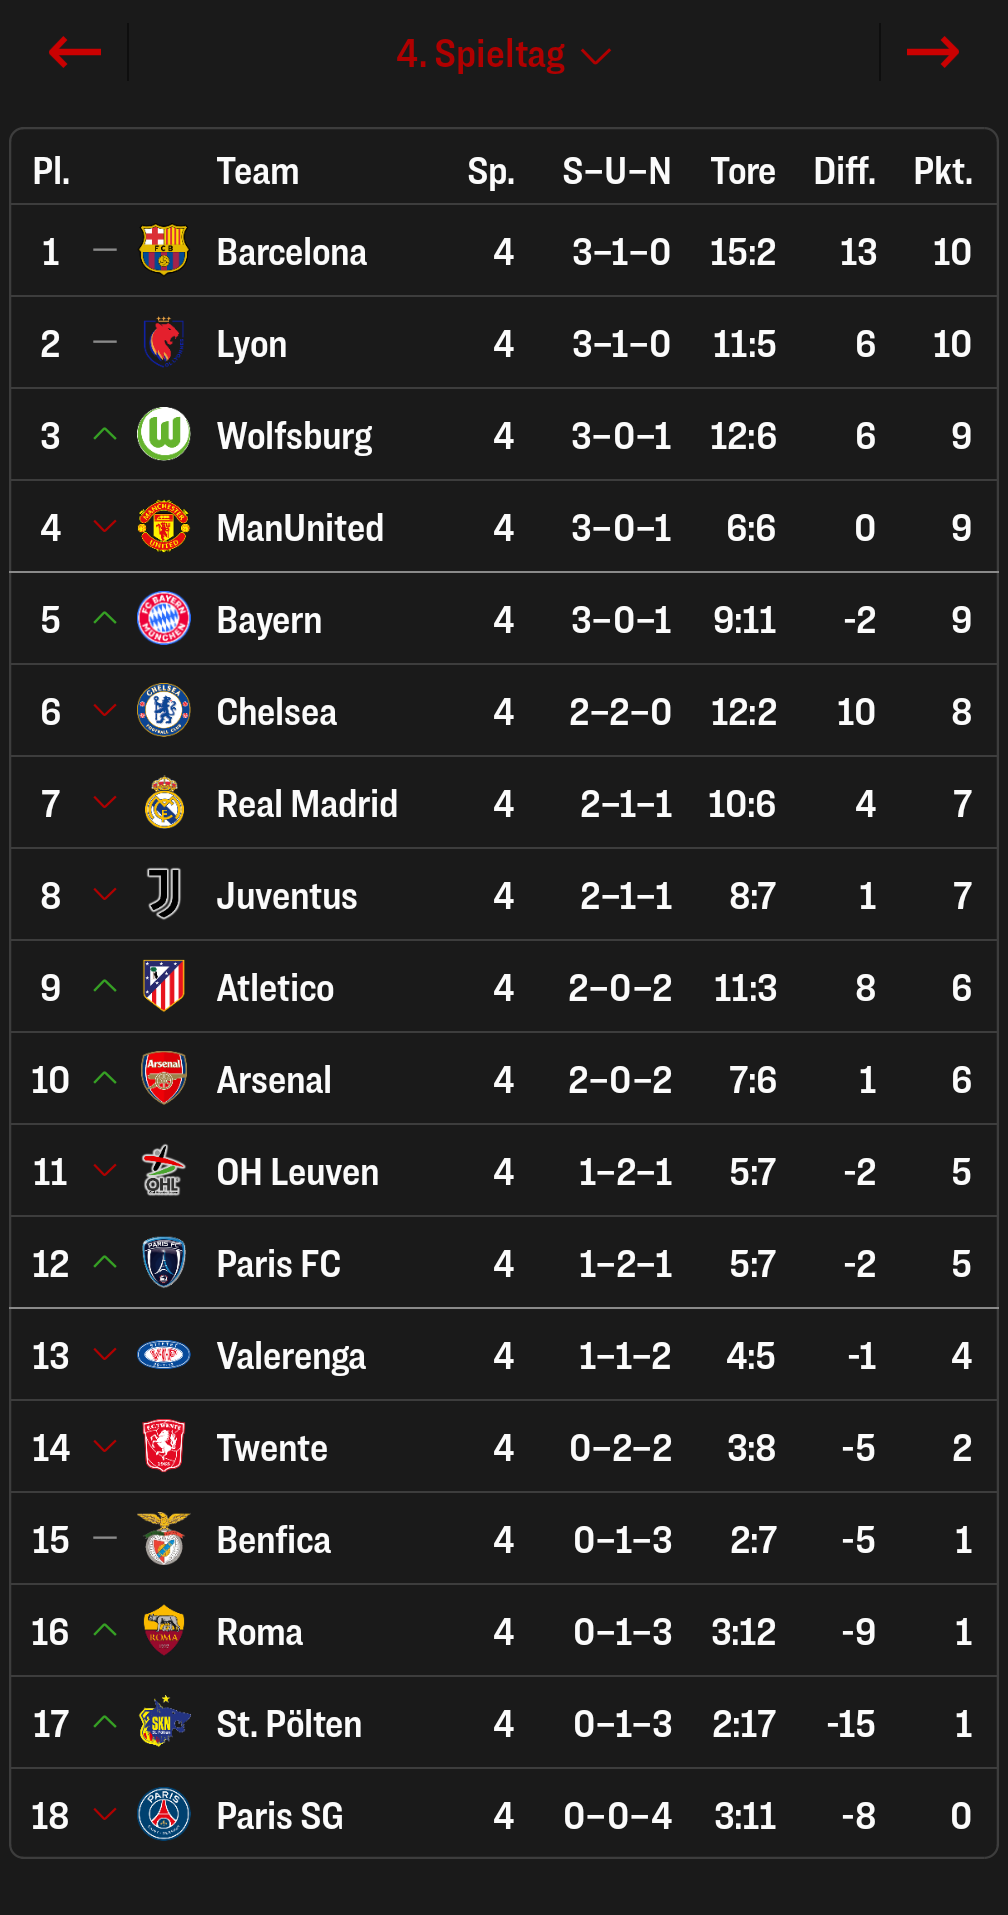The image size is (1008, 1915).
Task: Click the Atletico club crest
Action: (x=164, y=987)
